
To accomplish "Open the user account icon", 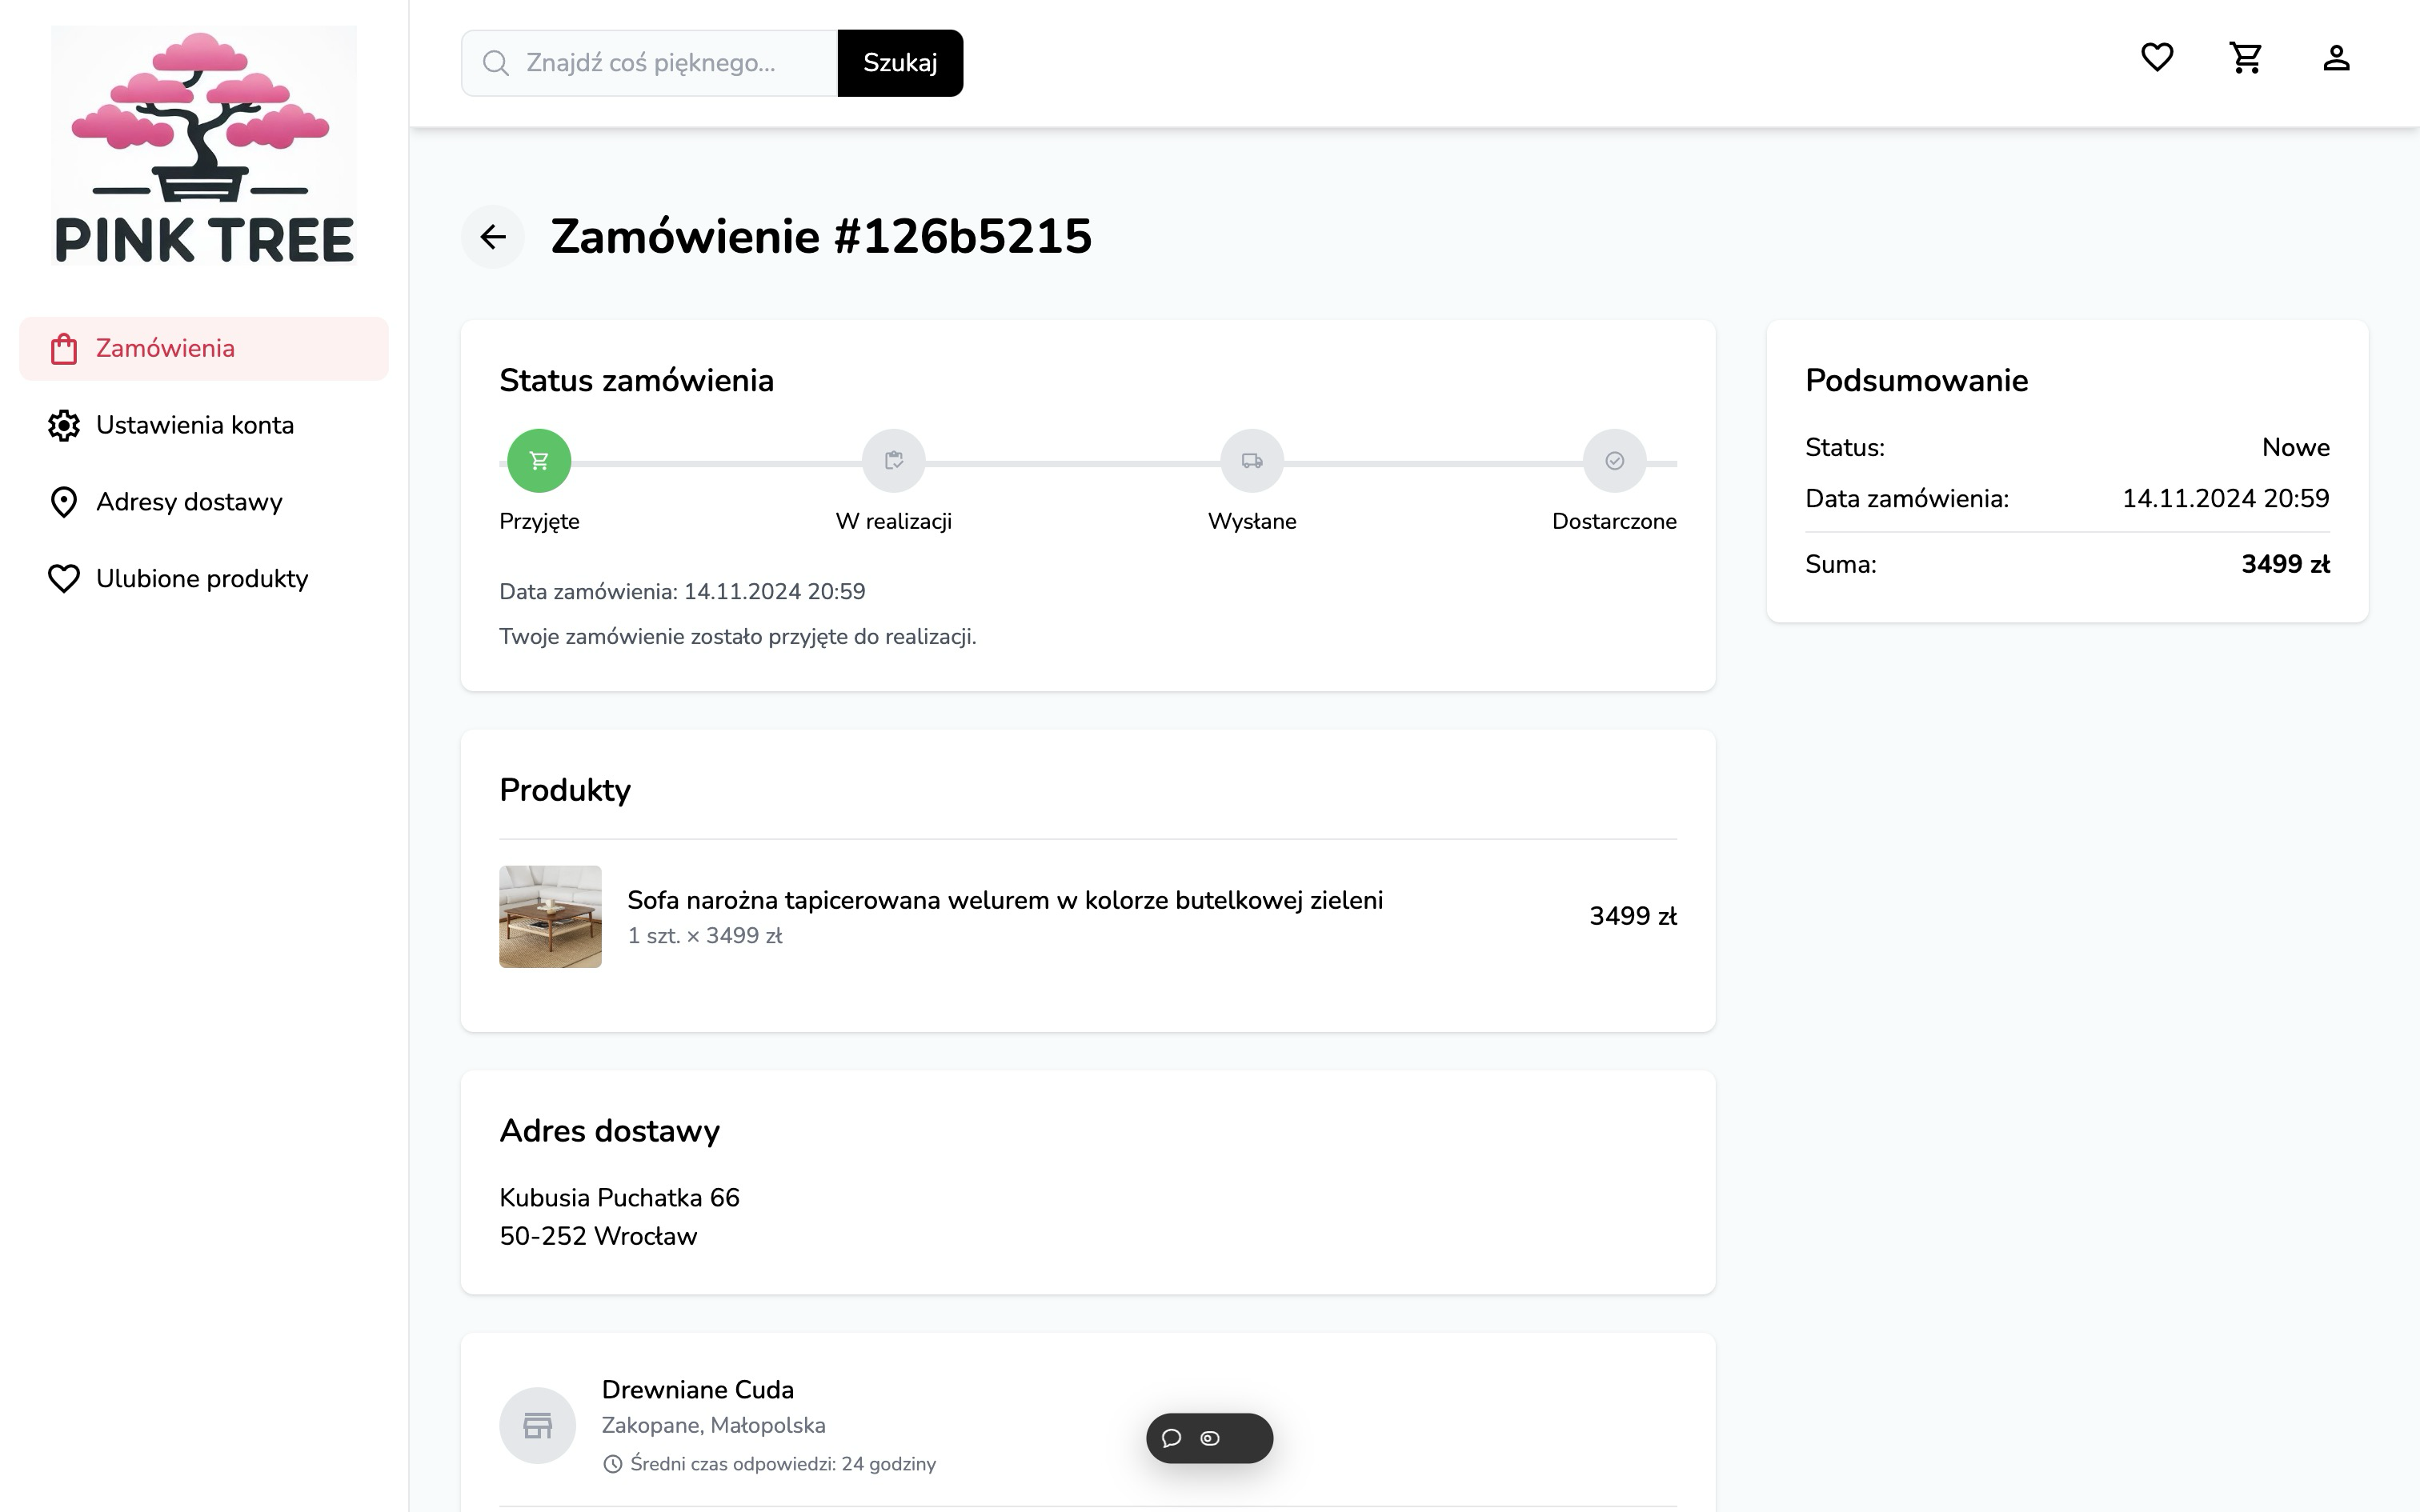I will click(x=2336, y=58).
